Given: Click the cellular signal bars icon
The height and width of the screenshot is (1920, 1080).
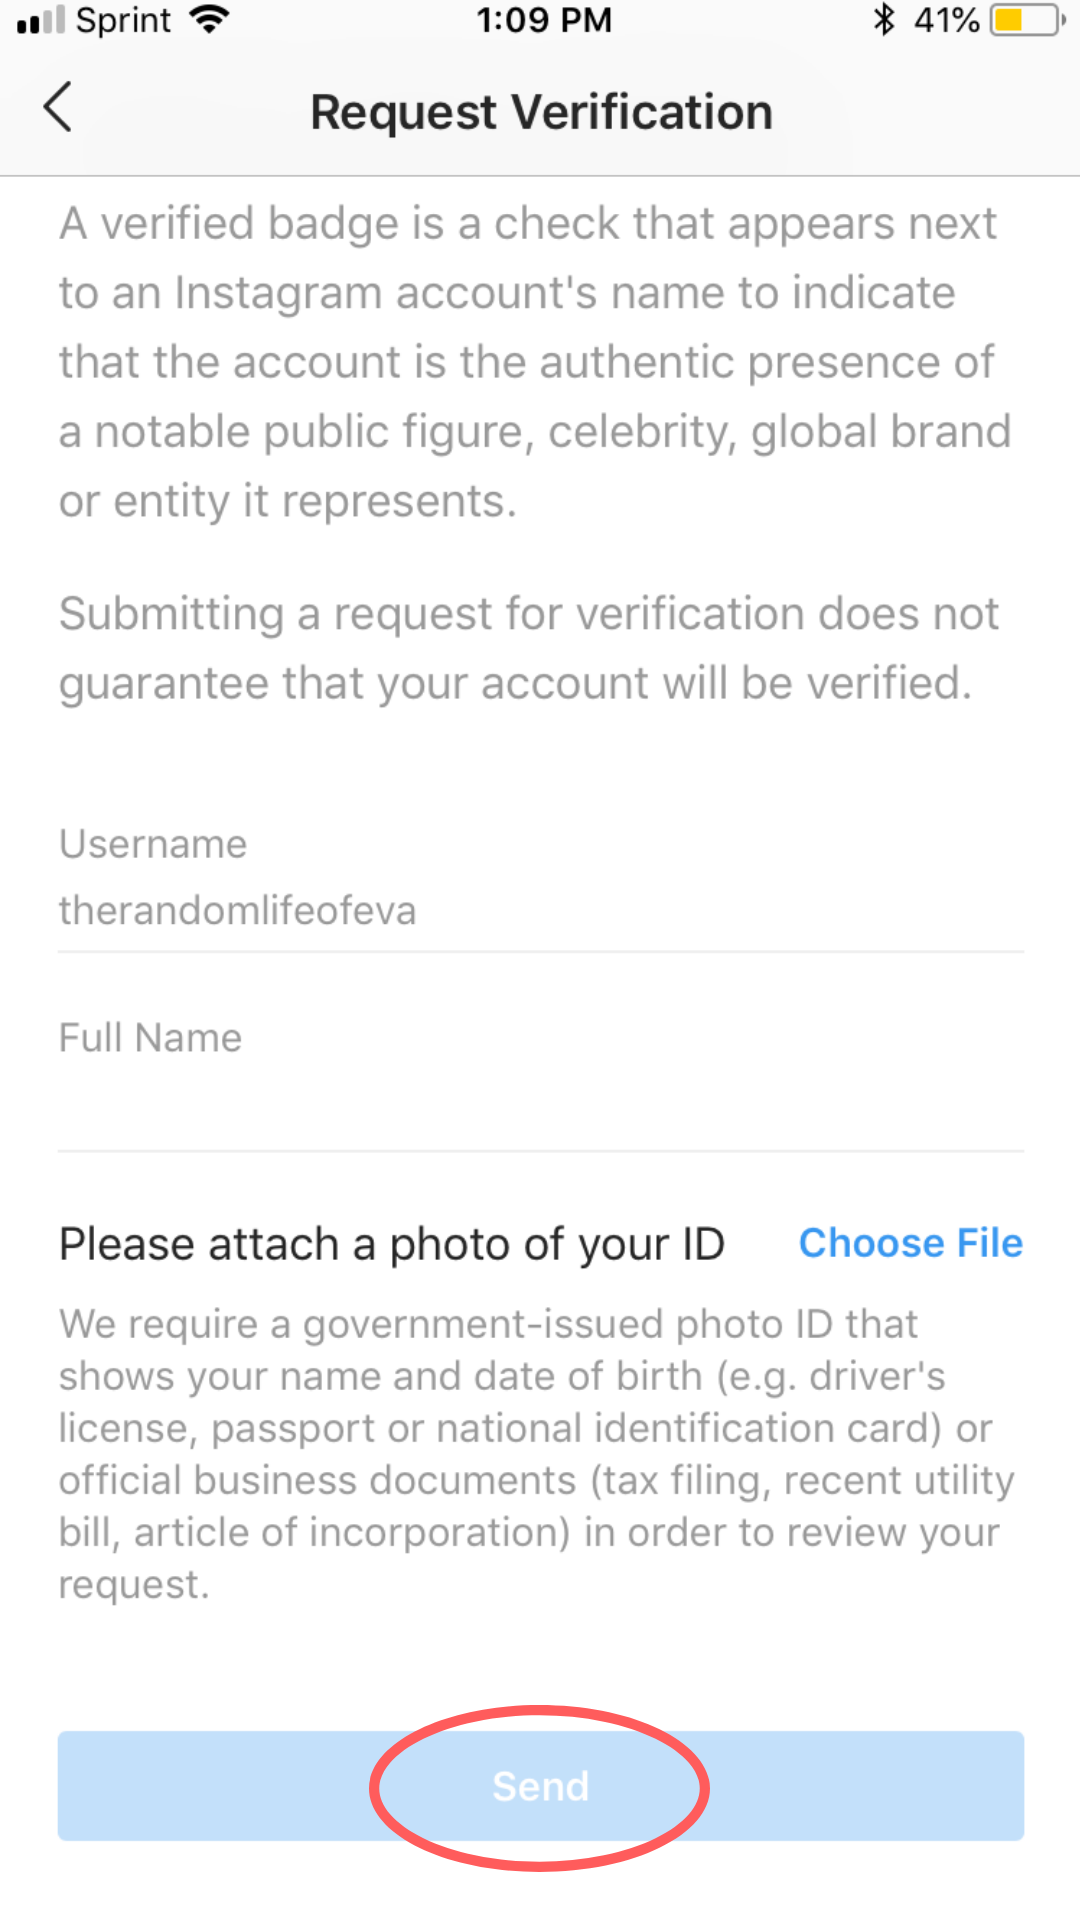Looking at the screenshot, I should (x=40, y=21).
